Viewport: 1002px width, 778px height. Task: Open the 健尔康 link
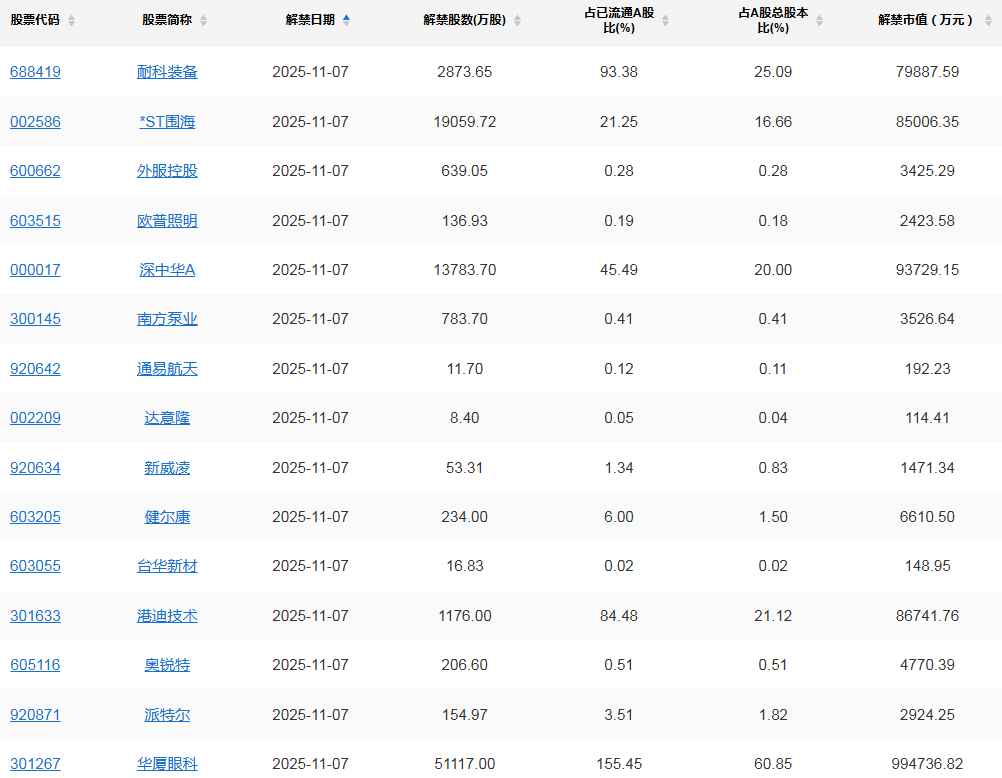coord(167,517)
